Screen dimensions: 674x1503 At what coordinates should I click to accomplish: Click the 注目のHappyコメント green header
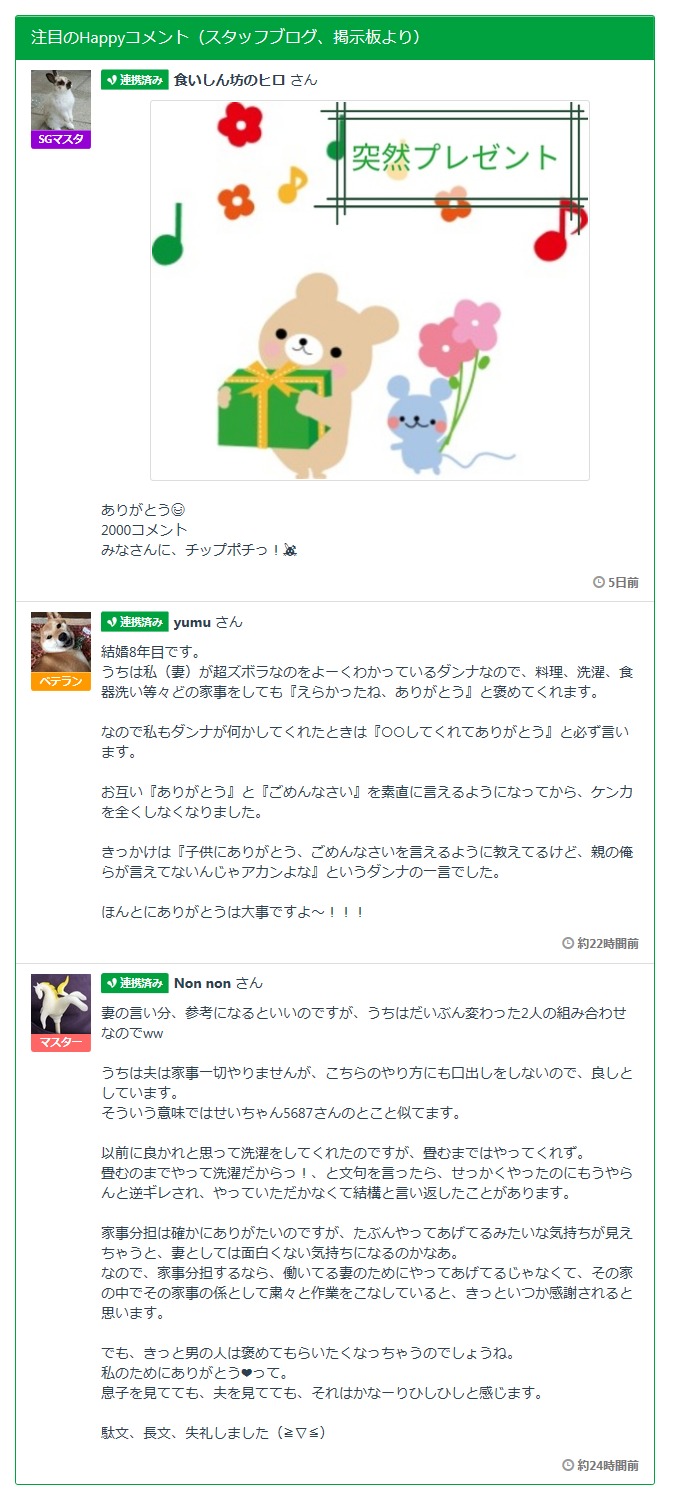[335, 38]
